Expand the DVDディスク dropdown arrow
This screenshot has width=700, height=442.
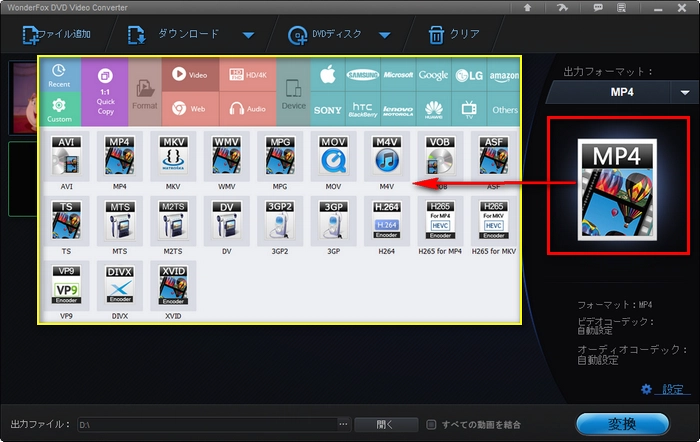[384, 36]
